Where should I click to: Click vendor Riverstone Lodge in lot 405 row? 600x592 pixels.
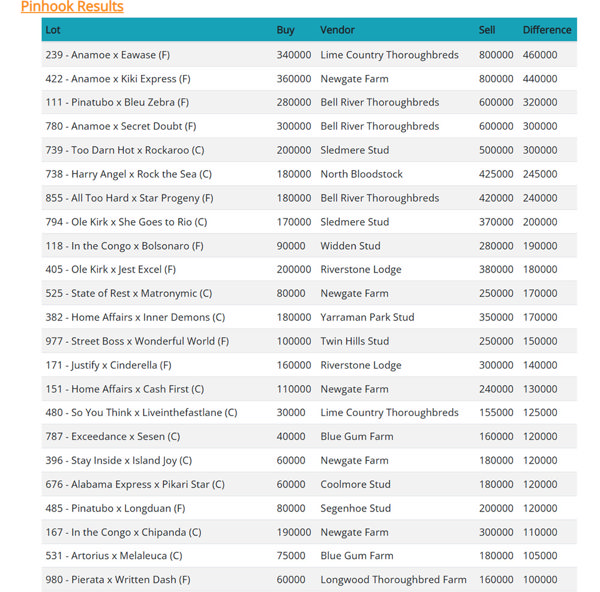click(361, 269)
